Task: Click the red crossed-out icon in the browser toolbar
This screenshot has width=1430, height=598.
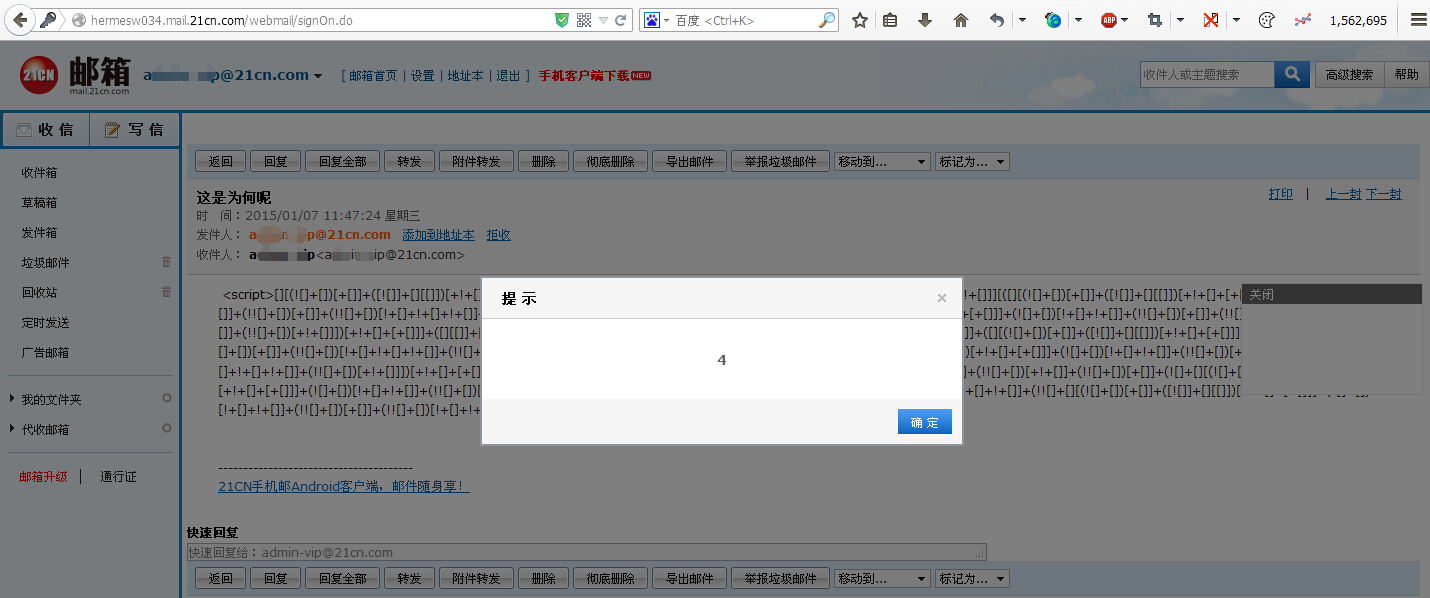Action: click(1211, 20)
